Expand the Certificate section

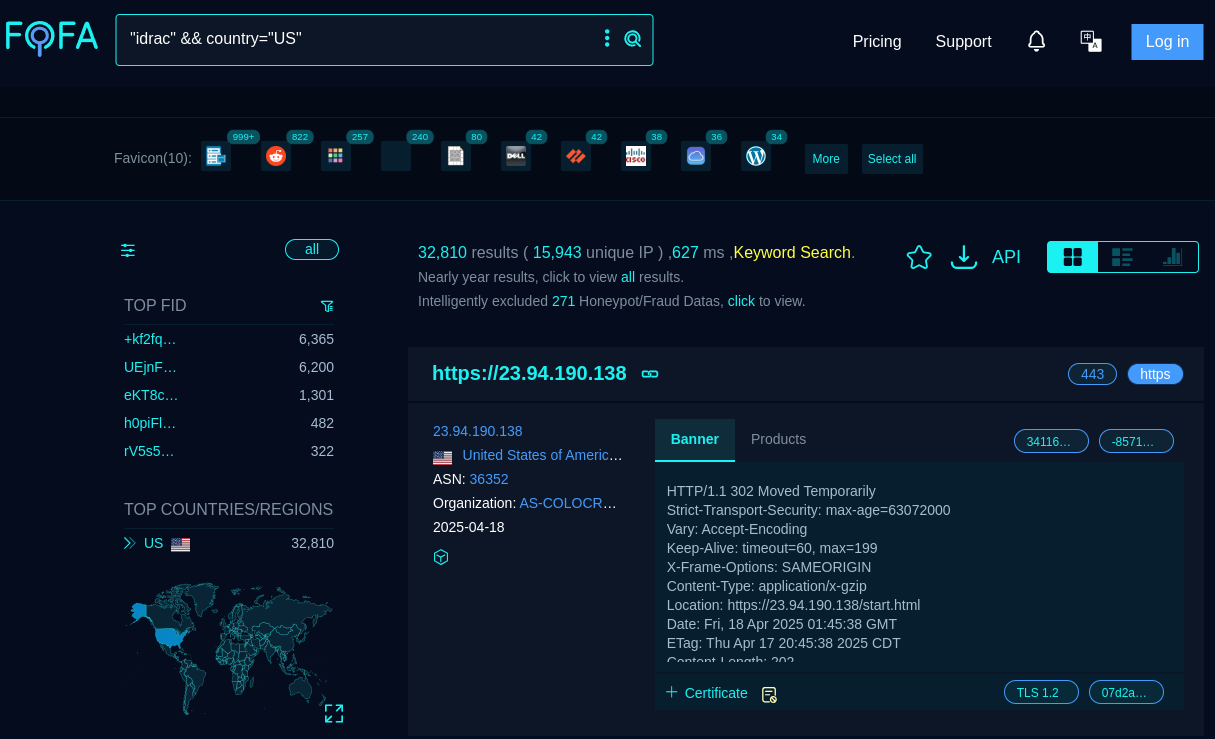706,693
